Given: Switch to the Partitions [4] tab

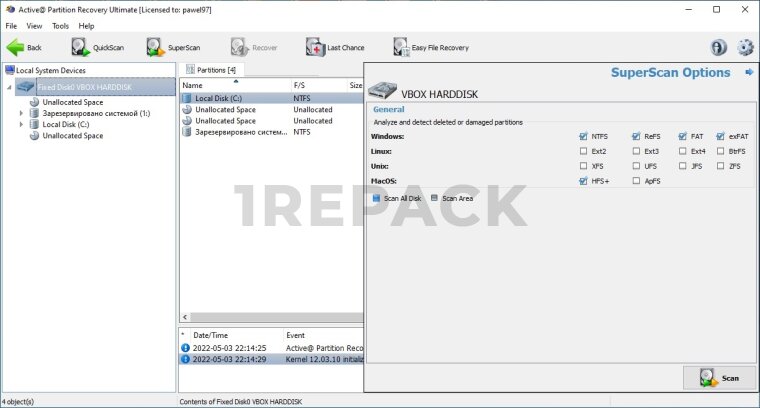Looking at the screenshot, I should click(211, 70).
